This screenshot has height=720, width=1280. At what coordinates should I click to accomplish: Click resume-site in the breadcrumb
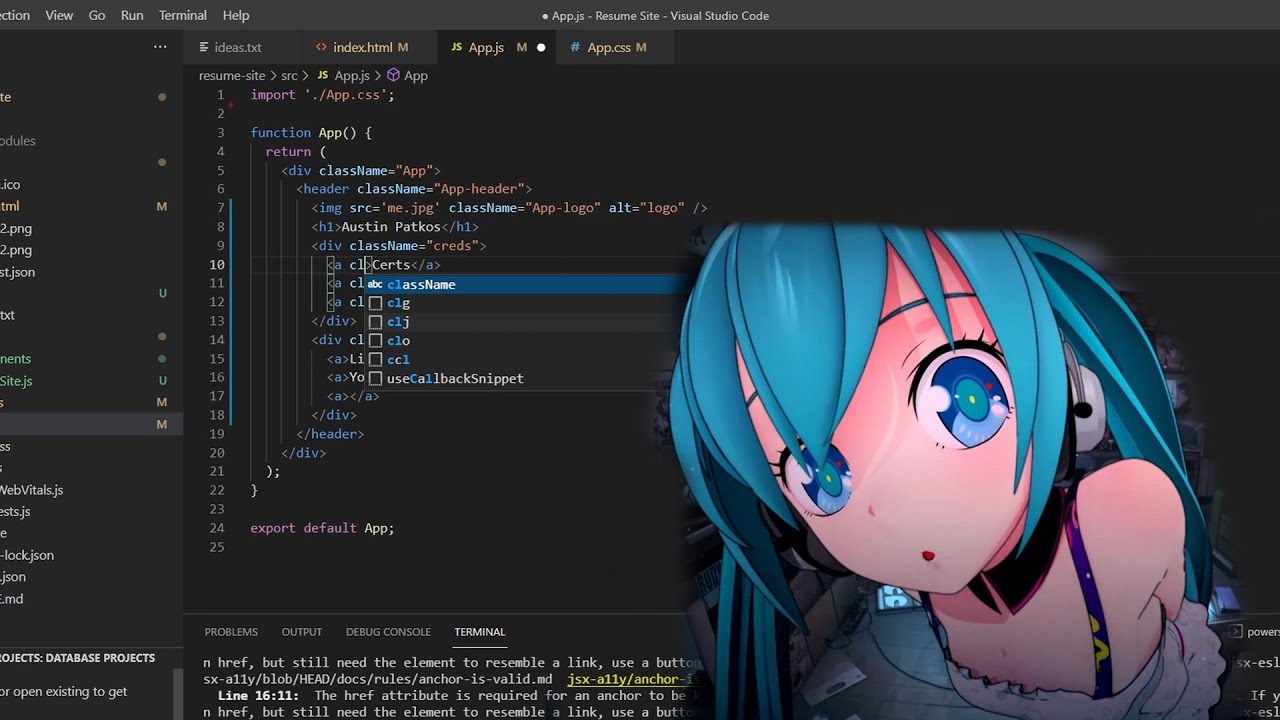coord(232,75)
